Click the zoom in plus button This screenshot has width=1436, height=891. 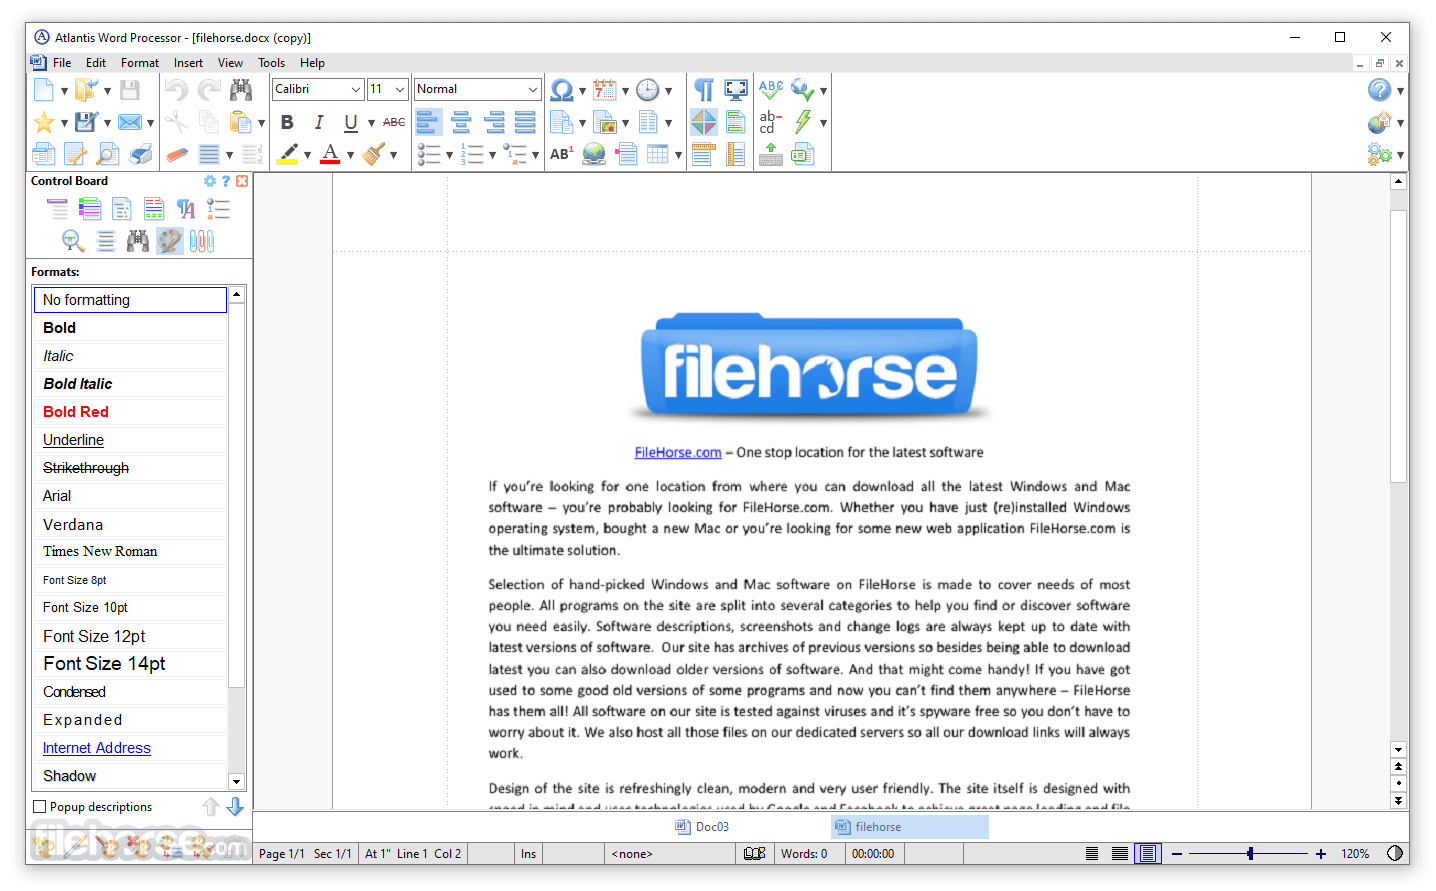pyautogui.click(x=1321, y=853)
